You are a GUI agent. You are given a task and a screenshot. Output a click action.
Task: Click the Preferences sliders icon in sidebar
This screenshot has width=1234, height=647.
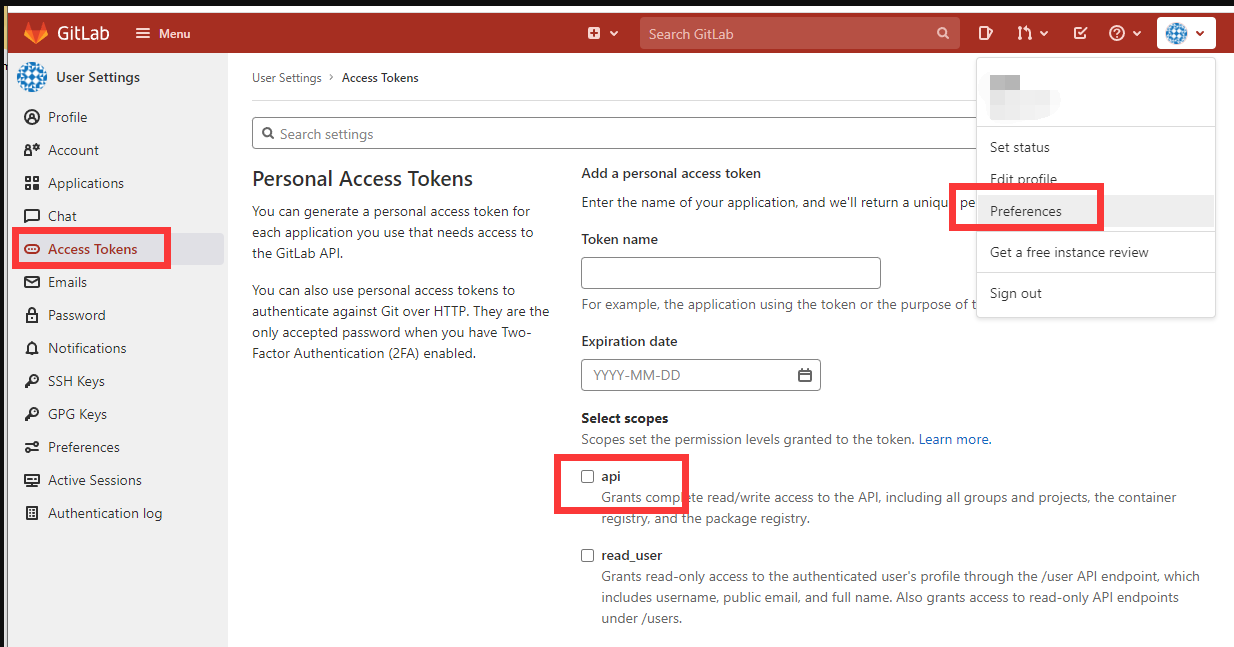point(32,447)
